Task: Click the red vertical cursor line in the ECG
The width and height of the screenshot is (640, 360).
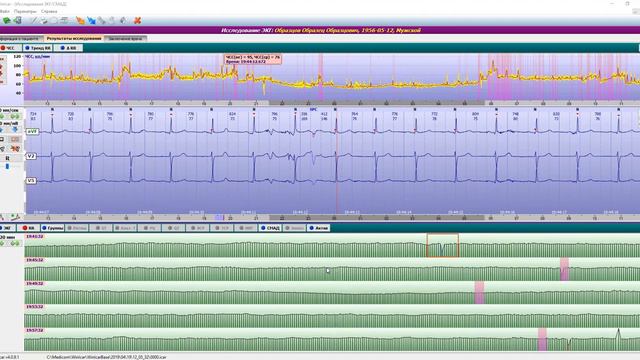Action: (x=337, y=163)
